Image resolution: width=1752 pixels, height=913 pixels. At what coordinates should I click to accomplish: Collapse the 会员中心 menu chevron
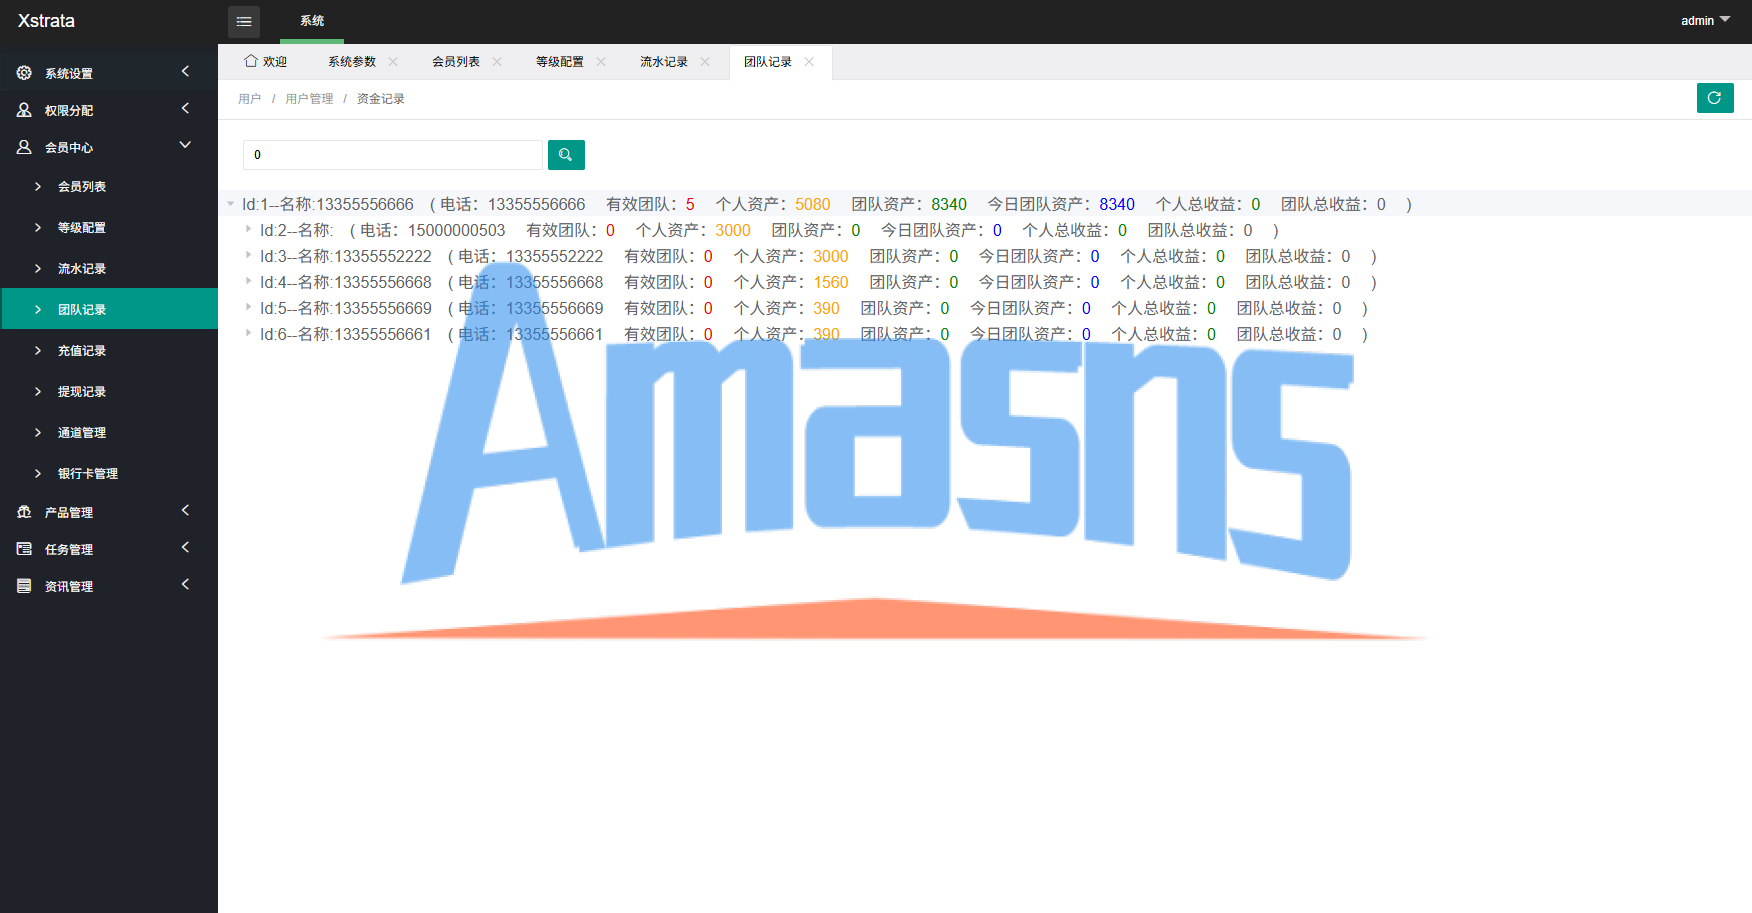click(185, 145)
